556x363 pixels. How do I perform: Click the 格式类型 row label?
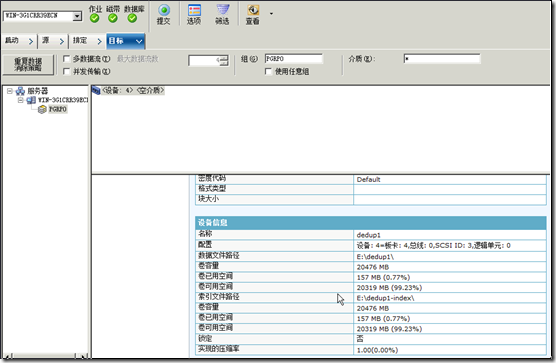click(212, 189)
